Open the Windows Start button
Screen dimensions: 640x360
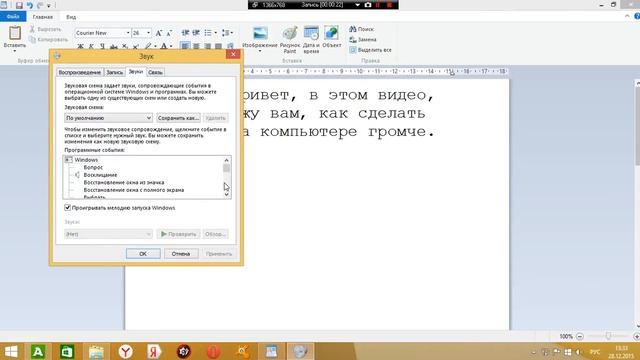pos(11,351)
